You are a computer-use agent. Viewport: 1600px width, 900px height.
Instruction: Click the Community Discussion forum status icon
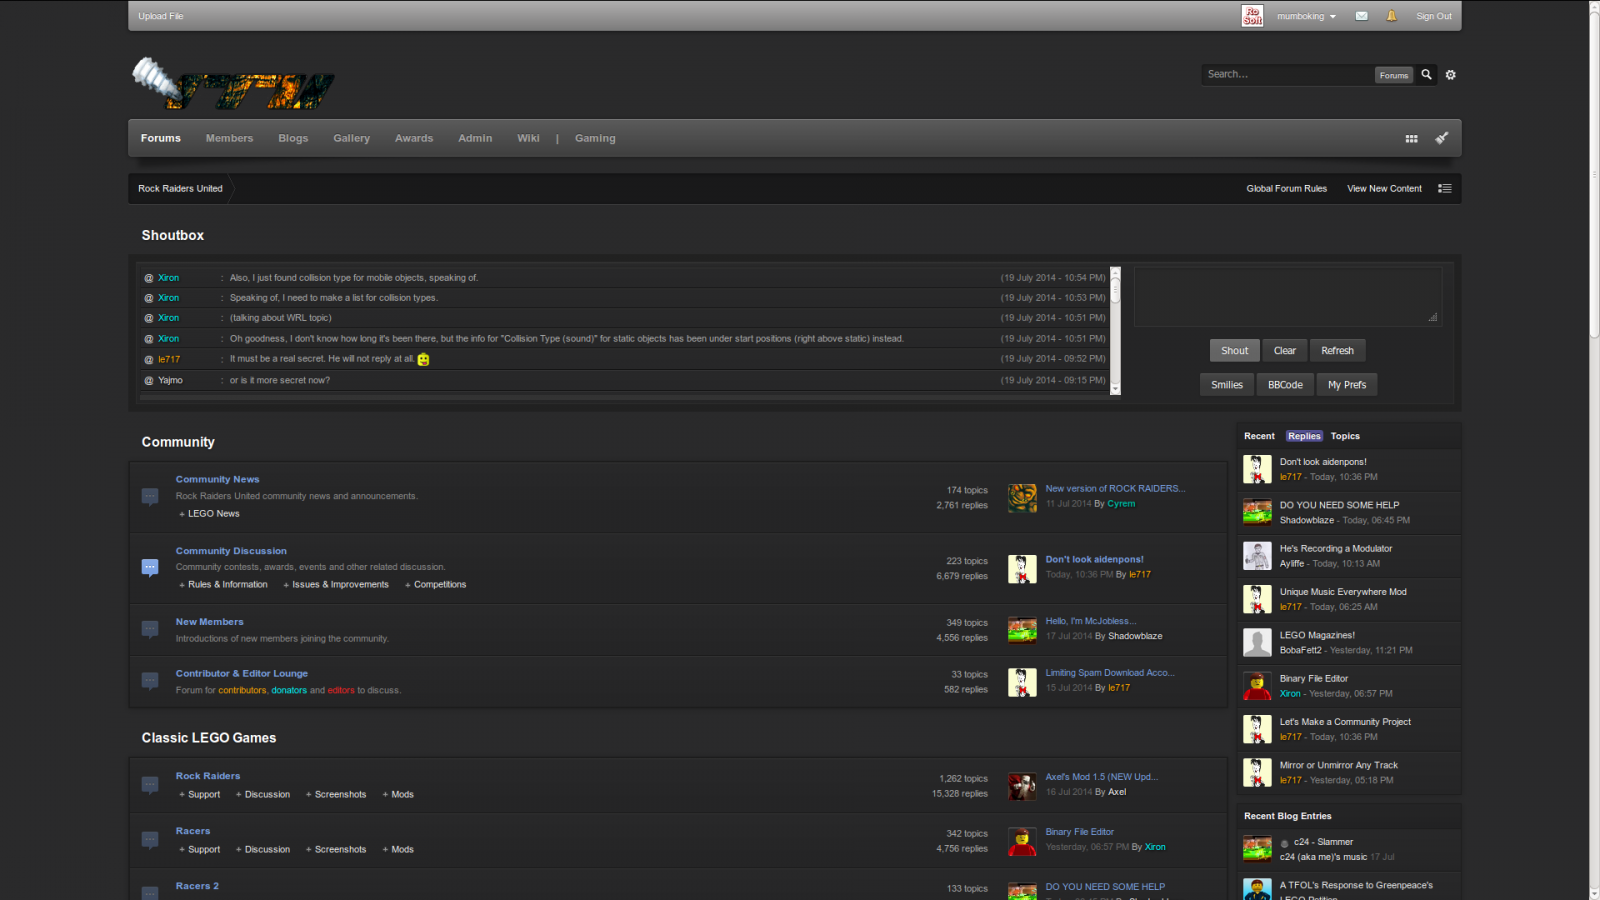point(150,567)
